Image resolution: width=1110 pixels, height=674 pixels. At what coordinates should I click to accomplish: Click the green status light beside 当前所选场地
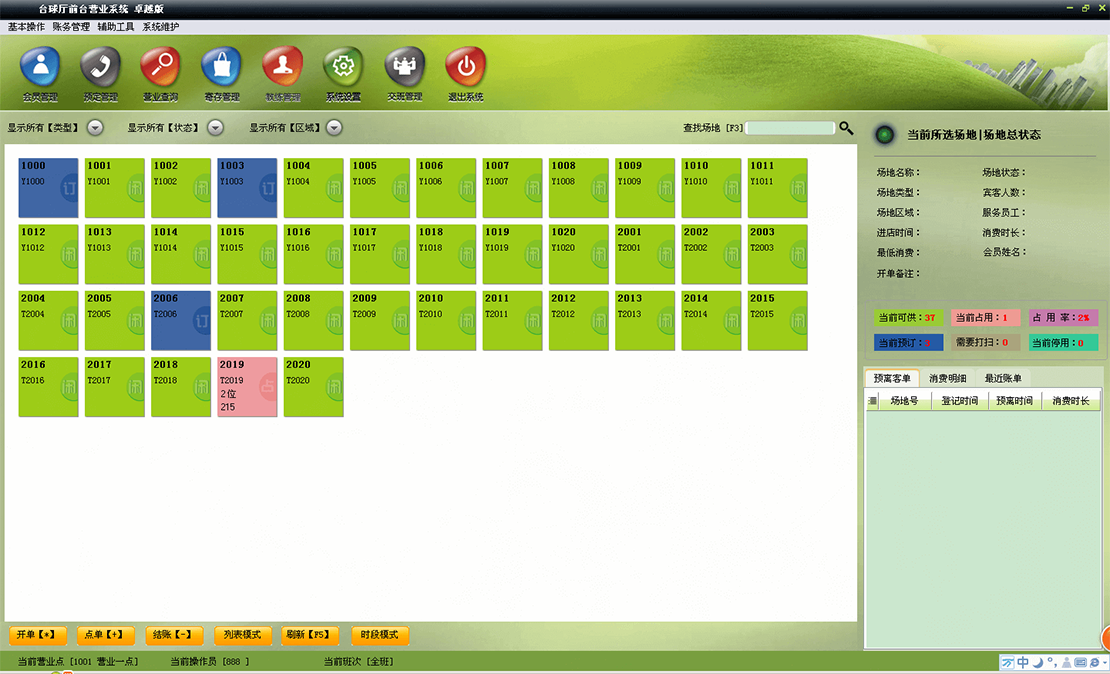(884, 135)
